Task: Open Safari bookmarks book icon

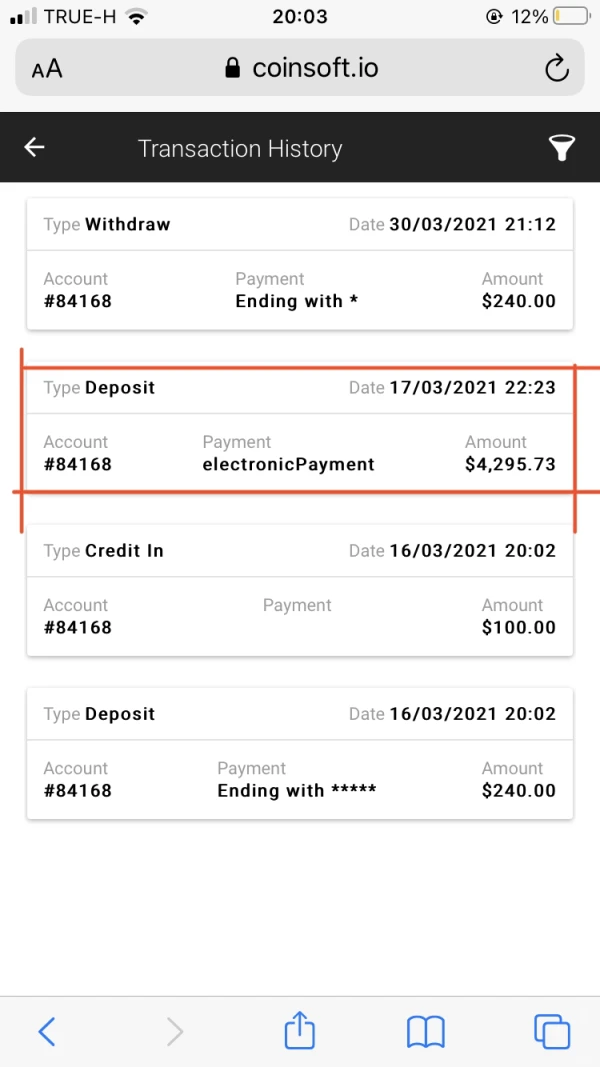Action: (425, 1030)
